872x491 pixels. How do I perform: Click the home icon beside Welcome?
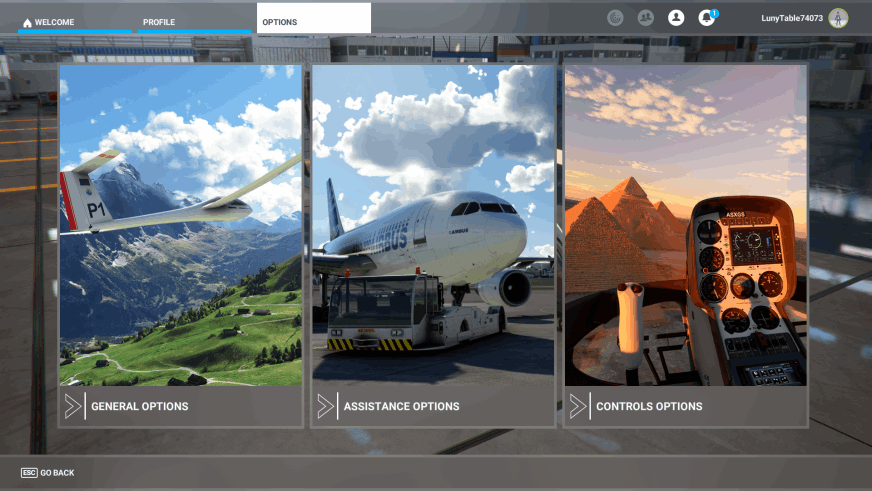point(27,22)
